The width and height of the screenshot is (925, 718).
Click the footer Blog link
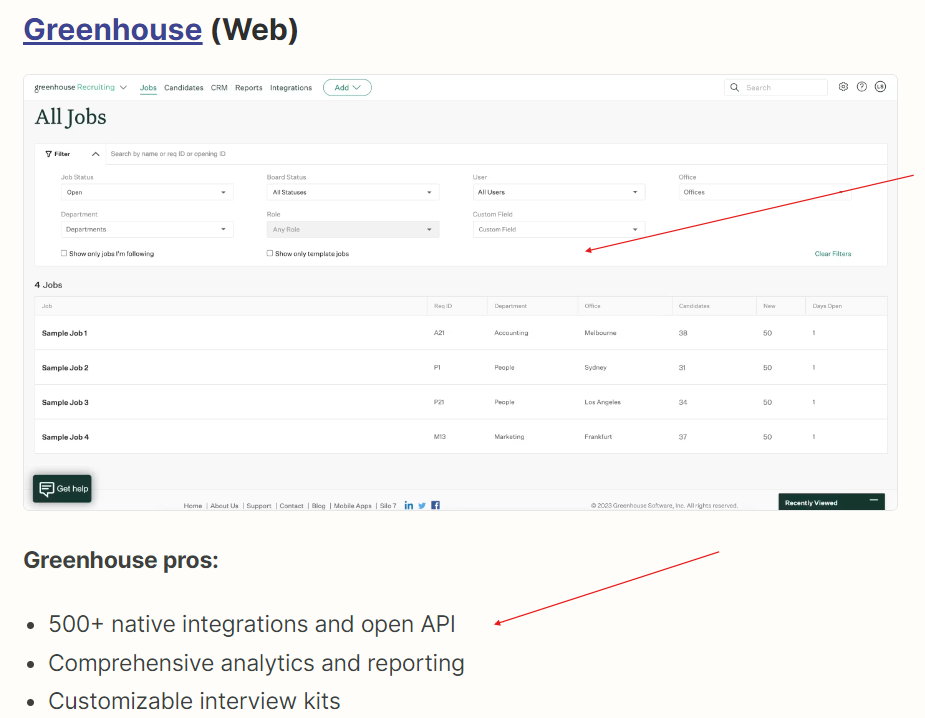[x=319, y=506]
